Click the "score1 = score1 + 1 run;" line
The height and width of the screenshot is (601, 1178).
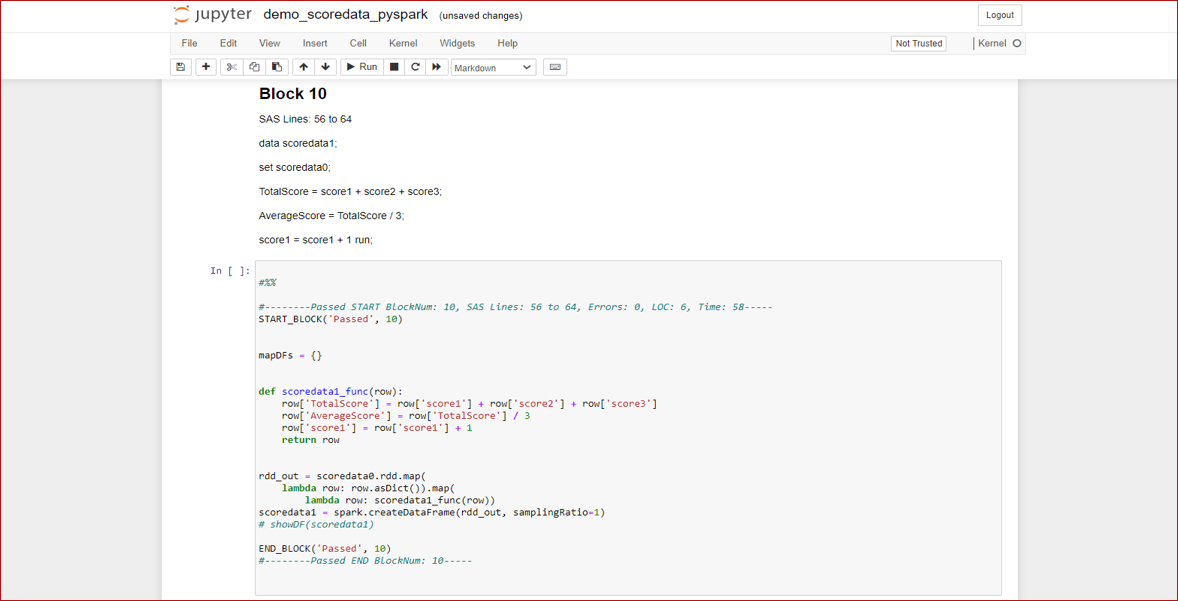coord(316,240)
